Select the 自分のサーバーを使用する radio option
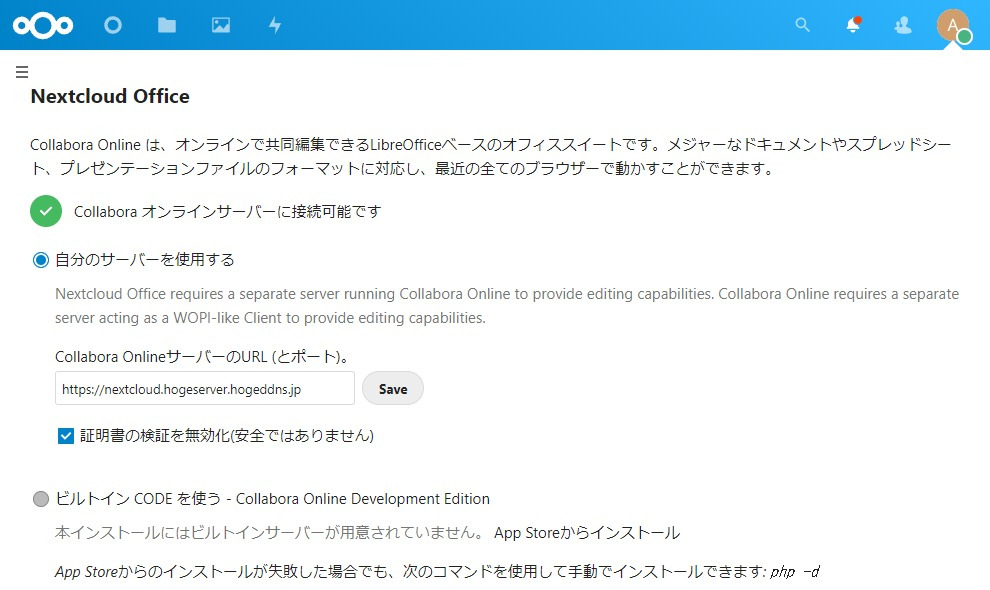The width and height of the screenshot is (990, 590). (x=40, y=260)
